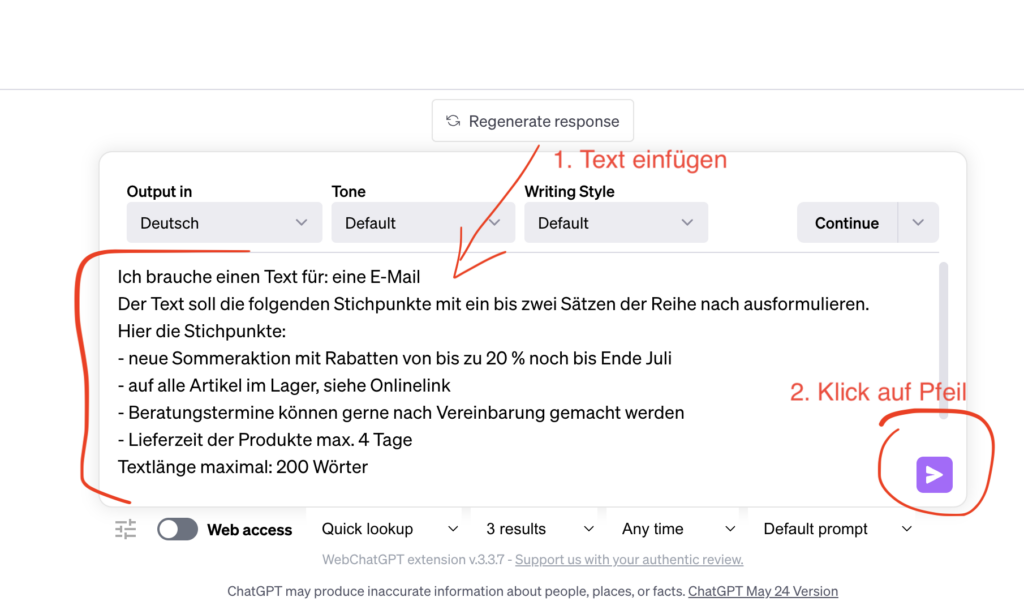Viewport: 1024px width, 610px height.
Task: Click the circular refresh icon in Regenerate response
Action: (x=453, y=121)
